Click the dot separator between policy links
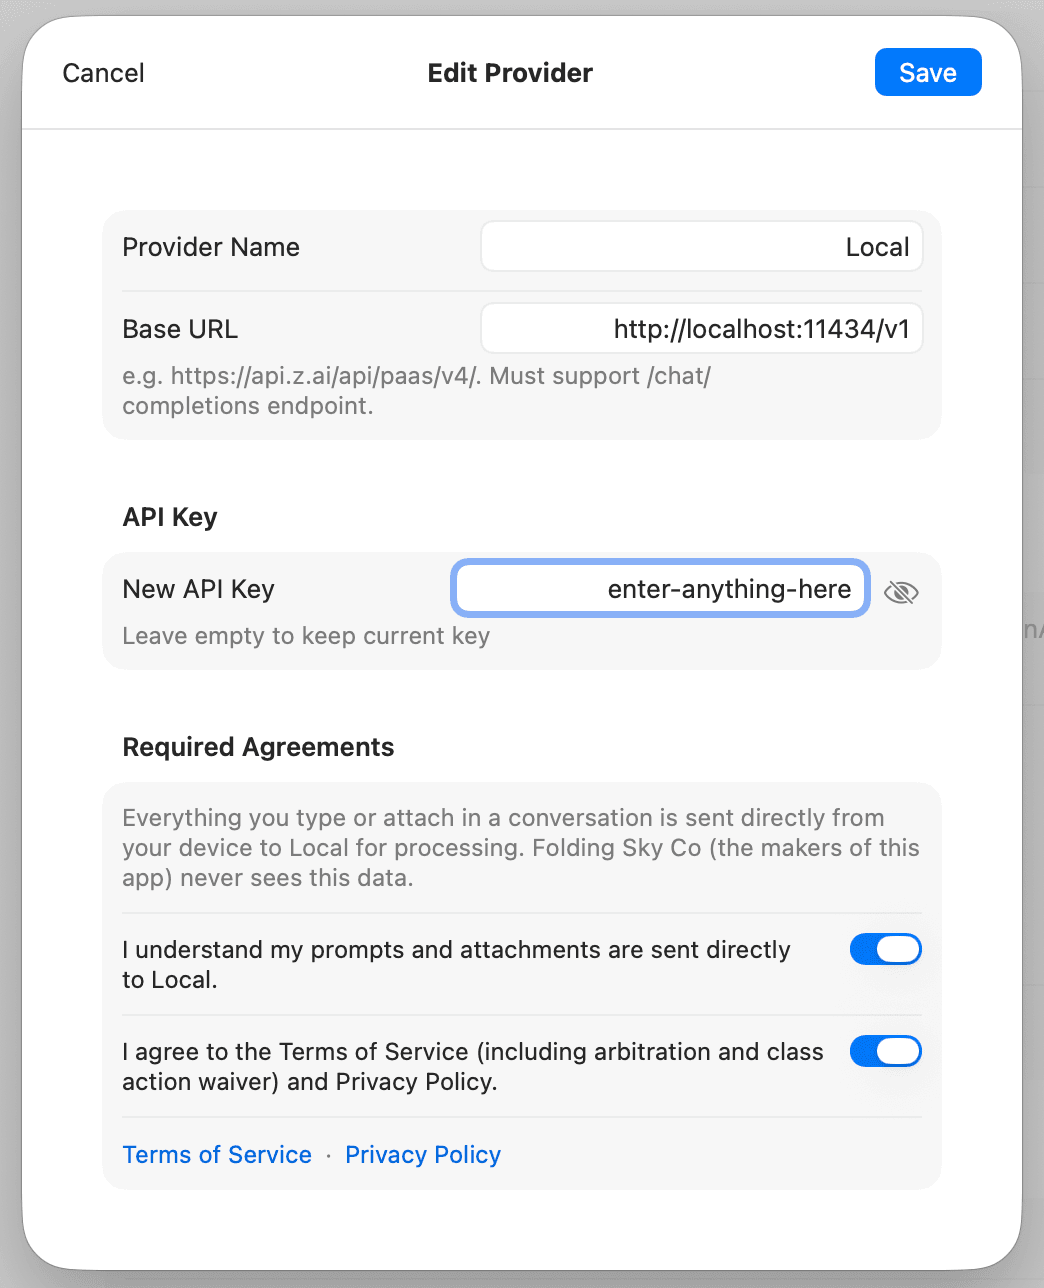Screen dimensions: 1044x1288 [x=328, y=1154]
